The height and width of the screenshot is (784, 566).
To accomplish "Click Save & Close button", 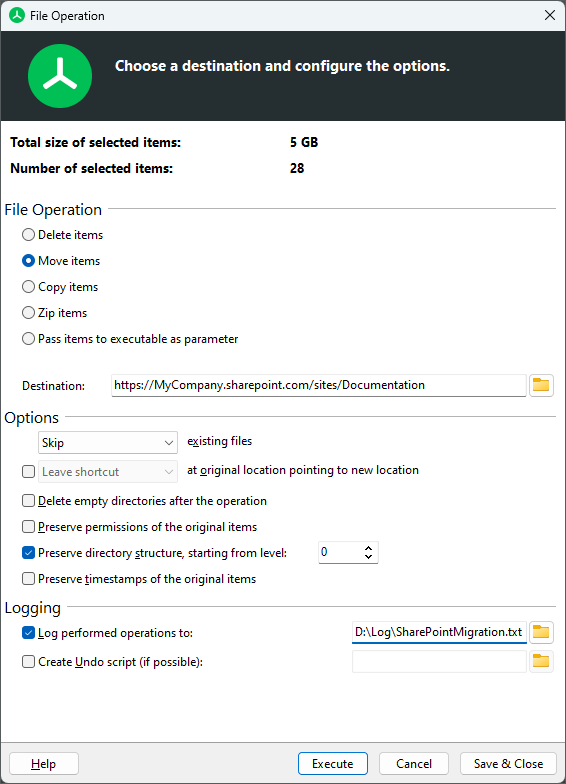I will [x=508, y=764].
